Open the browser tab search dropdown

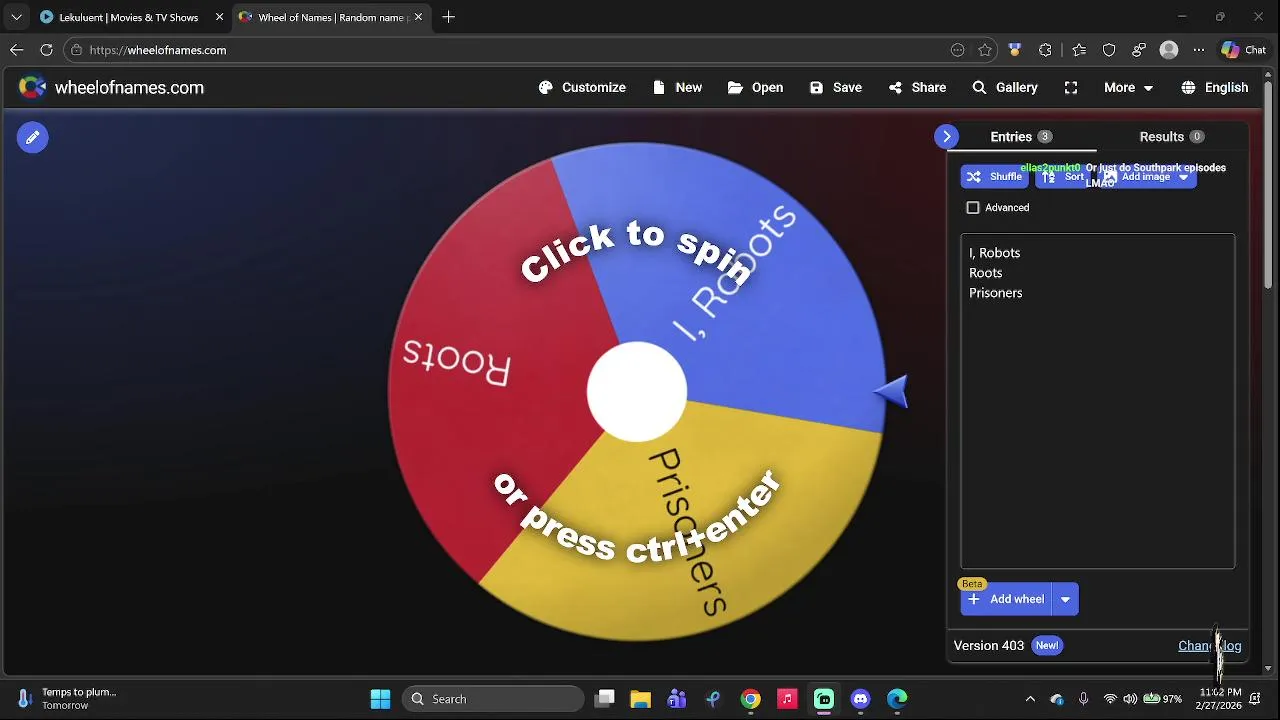(16, 17)
